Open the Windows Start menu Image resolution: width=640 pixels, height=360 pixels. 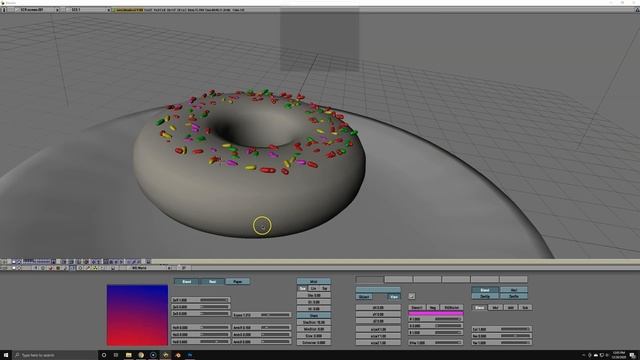point(6,355)
